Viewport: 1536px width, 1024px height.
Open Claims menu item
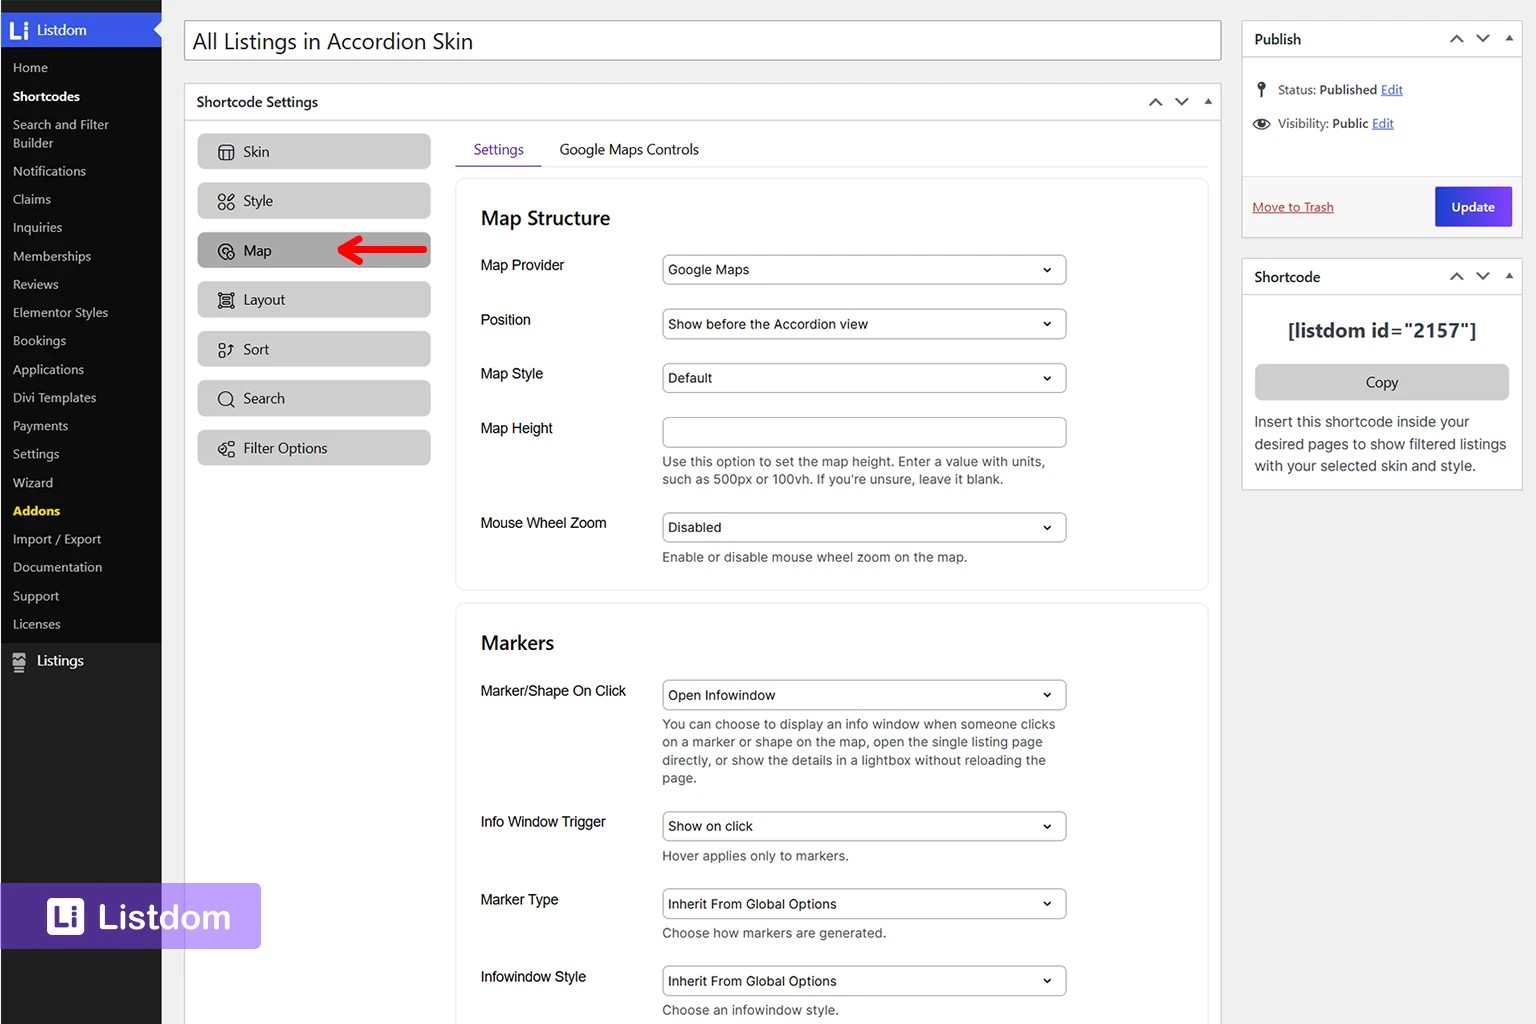click(x=32, y=200)
